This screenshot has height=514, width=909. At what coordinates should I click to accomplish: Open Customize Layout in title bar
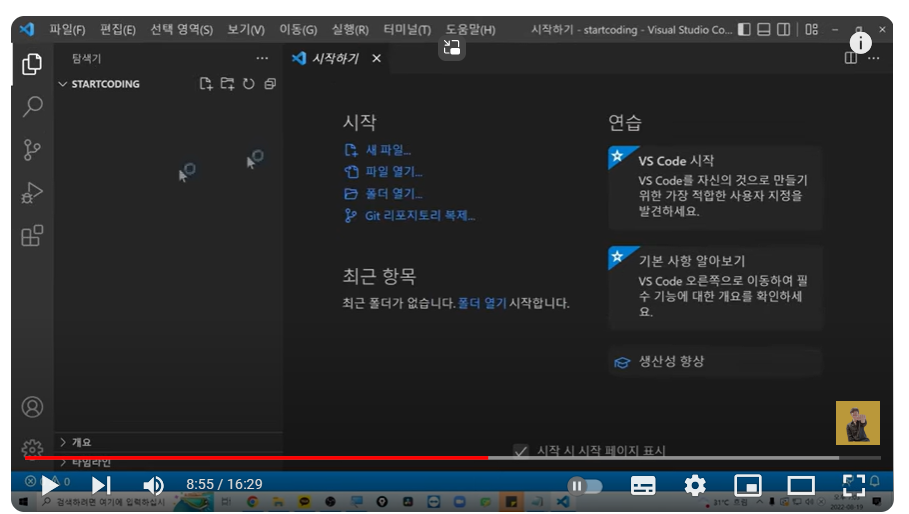point(812,29)
